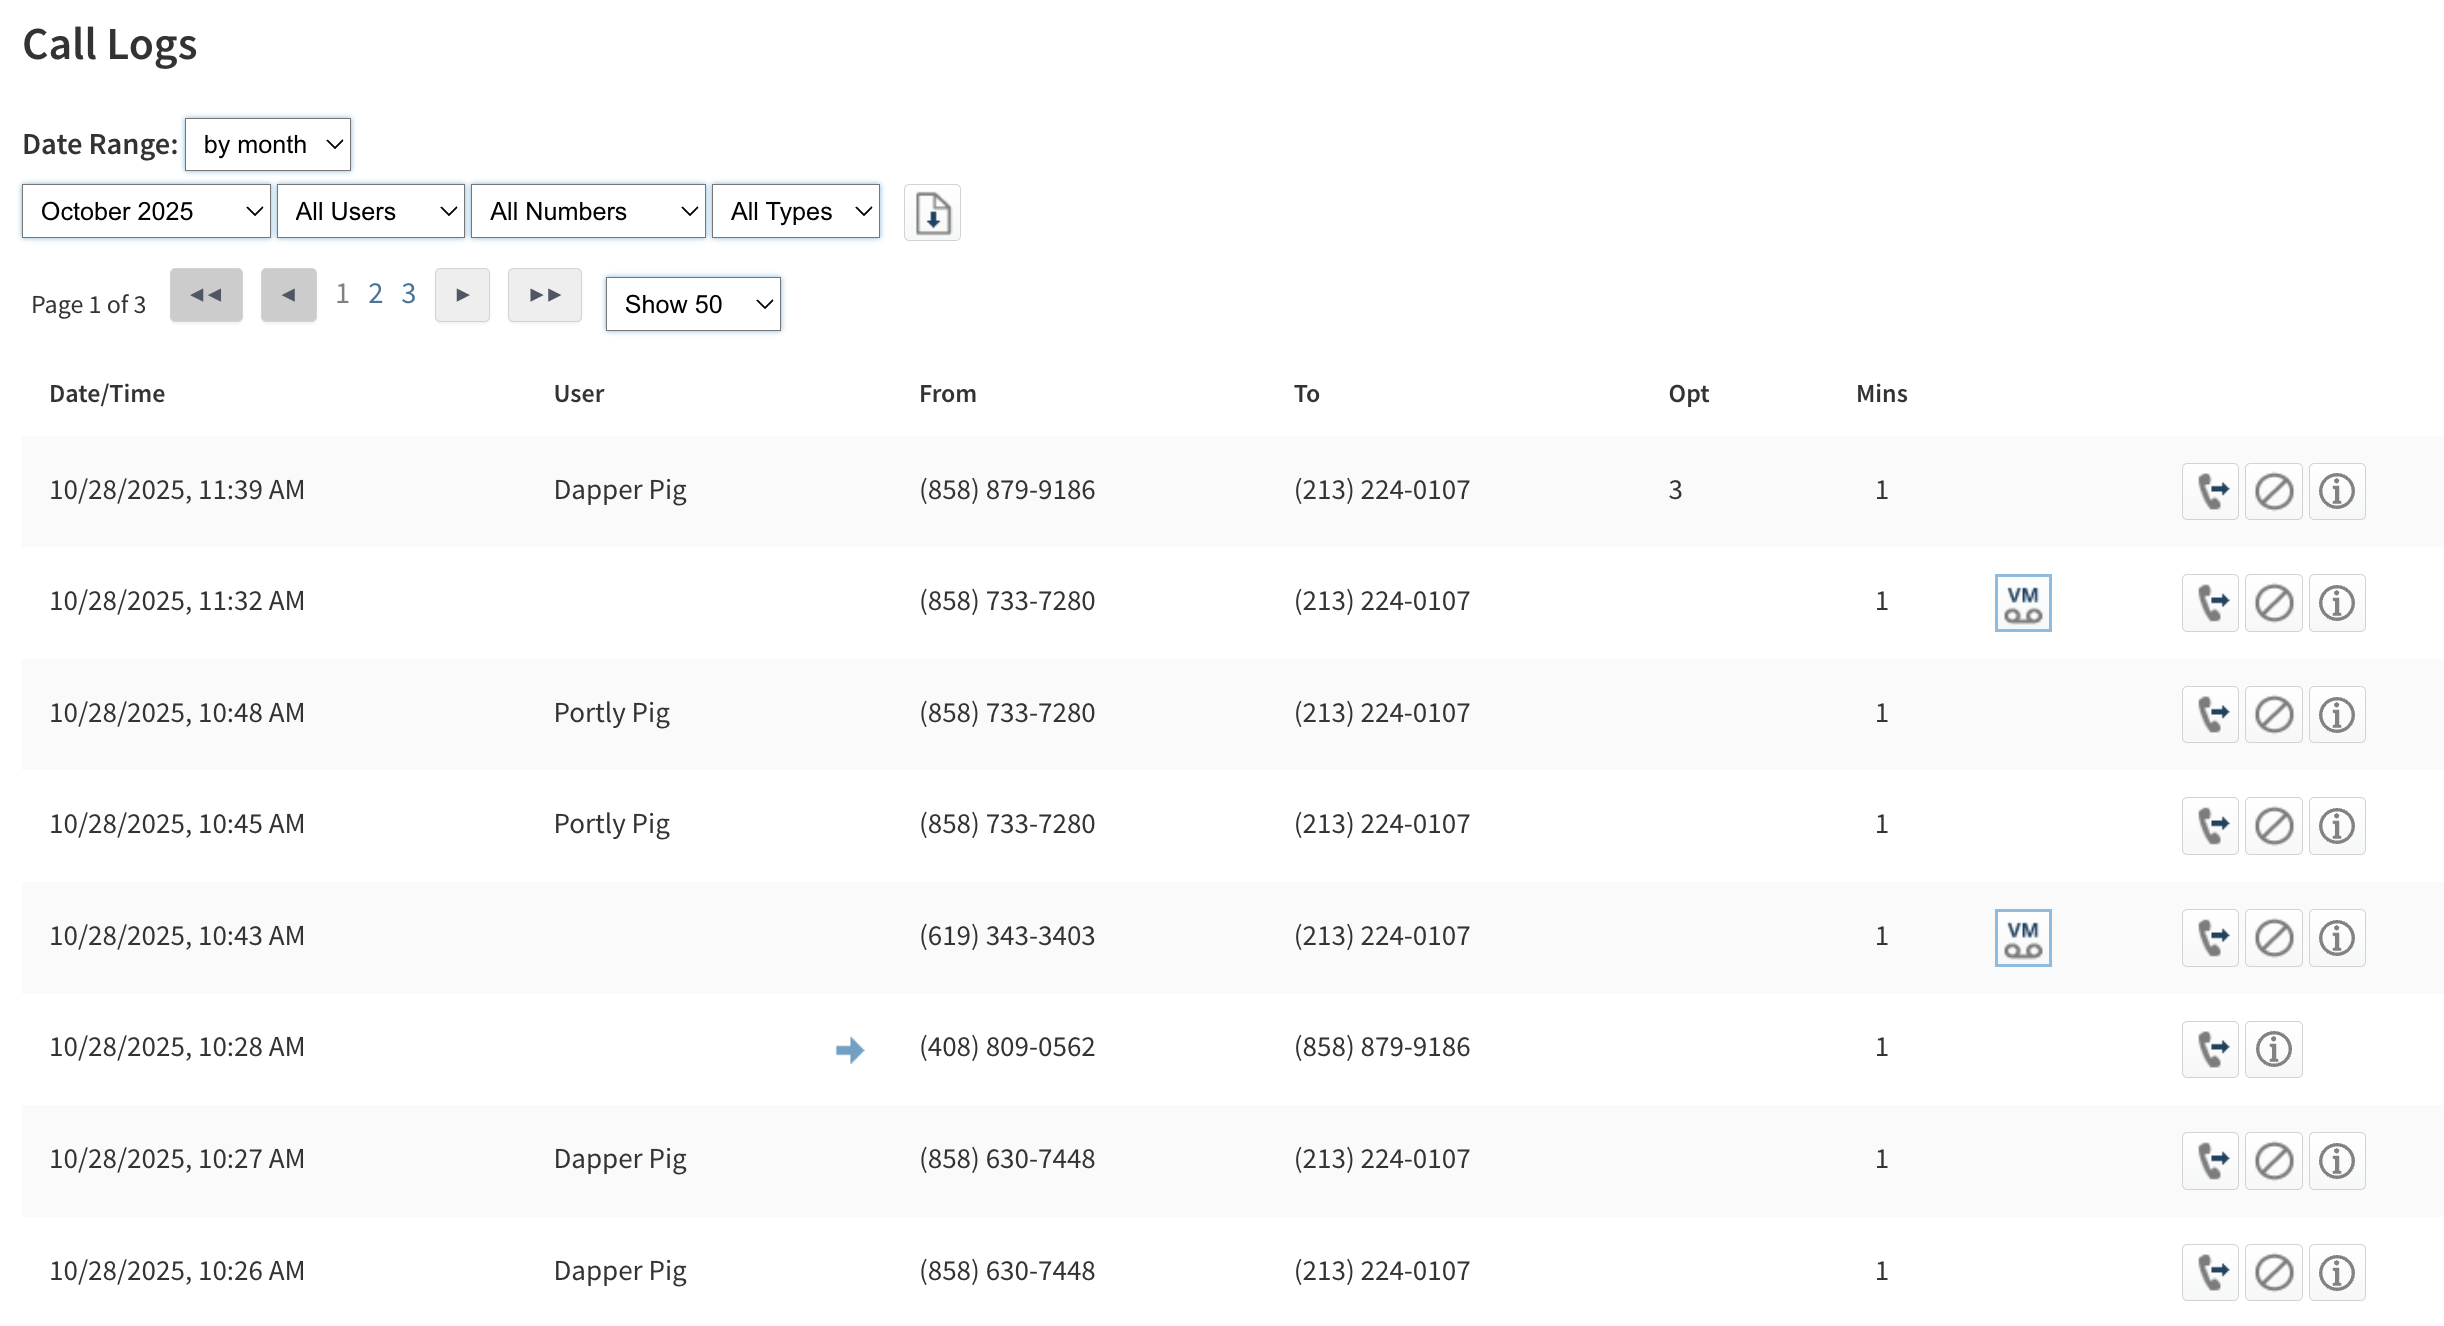Click the last page double-arrow button
The width and height of the screenshot is (2444, 1326).
pyautogui.click(x=545, y=295)
